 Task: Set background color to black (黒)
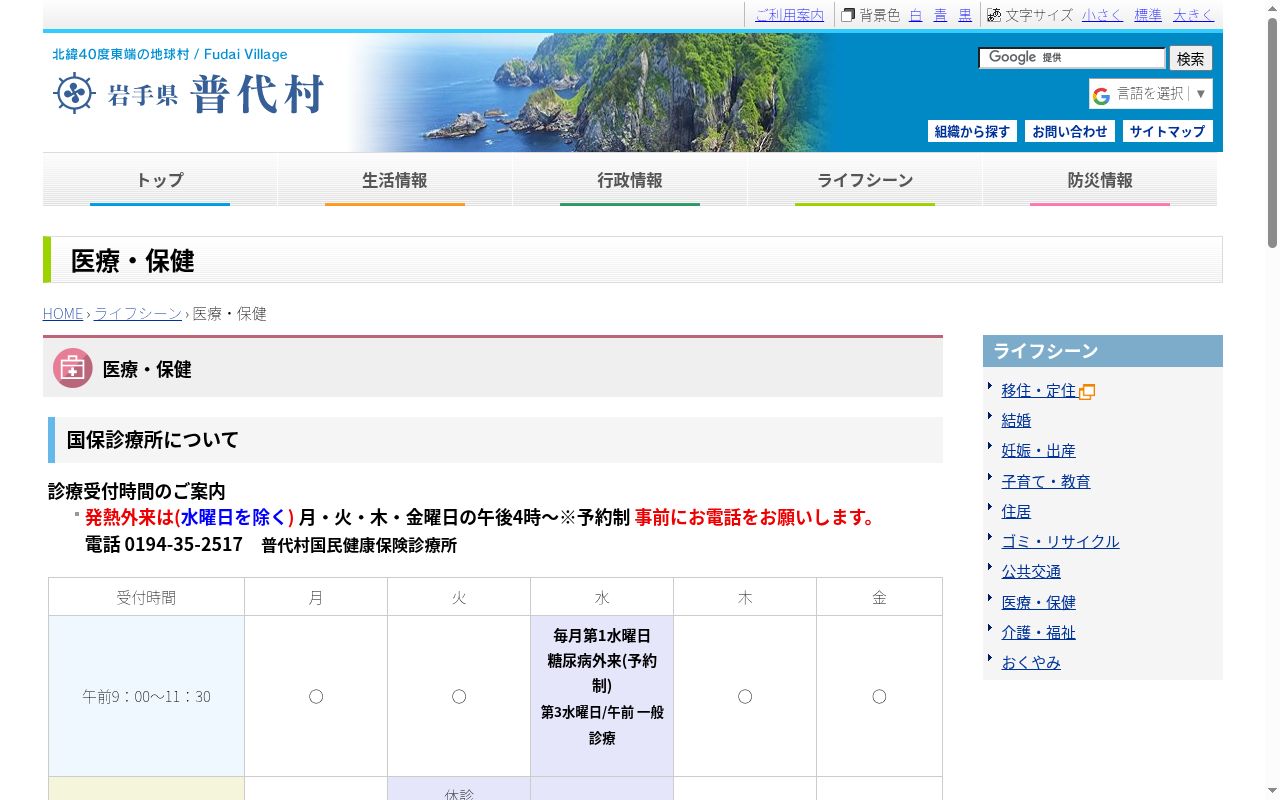pyautogui.click(x=965, y=15)
